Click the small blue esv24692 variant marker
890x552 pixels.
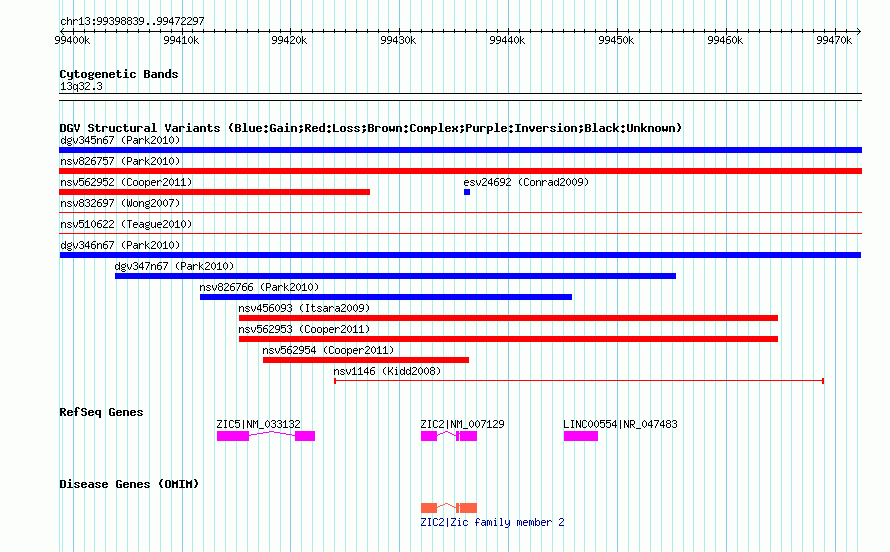tap(467, 192)
